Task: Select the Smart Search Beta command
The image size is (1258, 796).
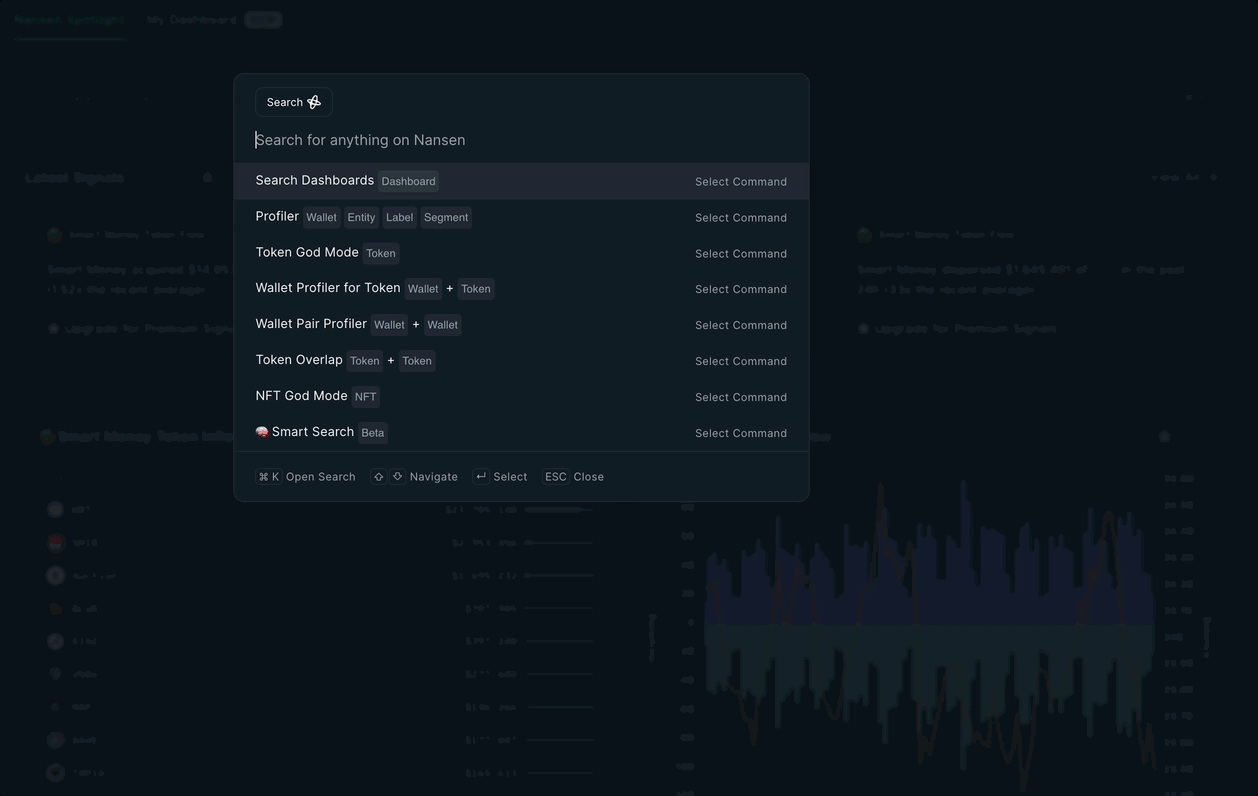Action: pyautogui.click(x=521, y=433)
